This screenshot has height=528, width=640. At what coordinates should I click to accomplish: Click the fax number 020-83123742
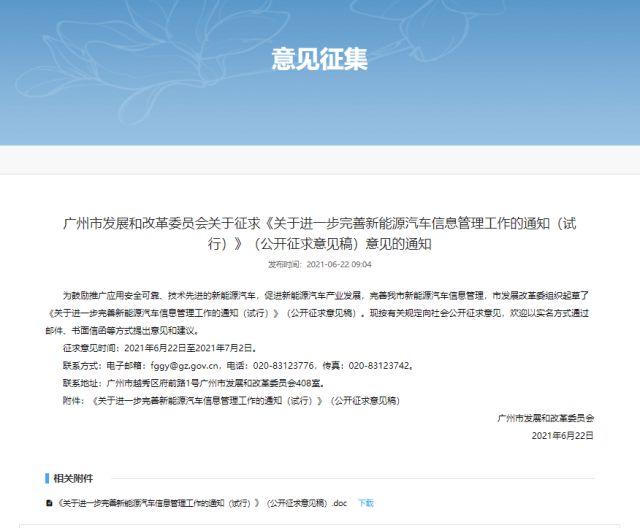(x=379, y=366)
